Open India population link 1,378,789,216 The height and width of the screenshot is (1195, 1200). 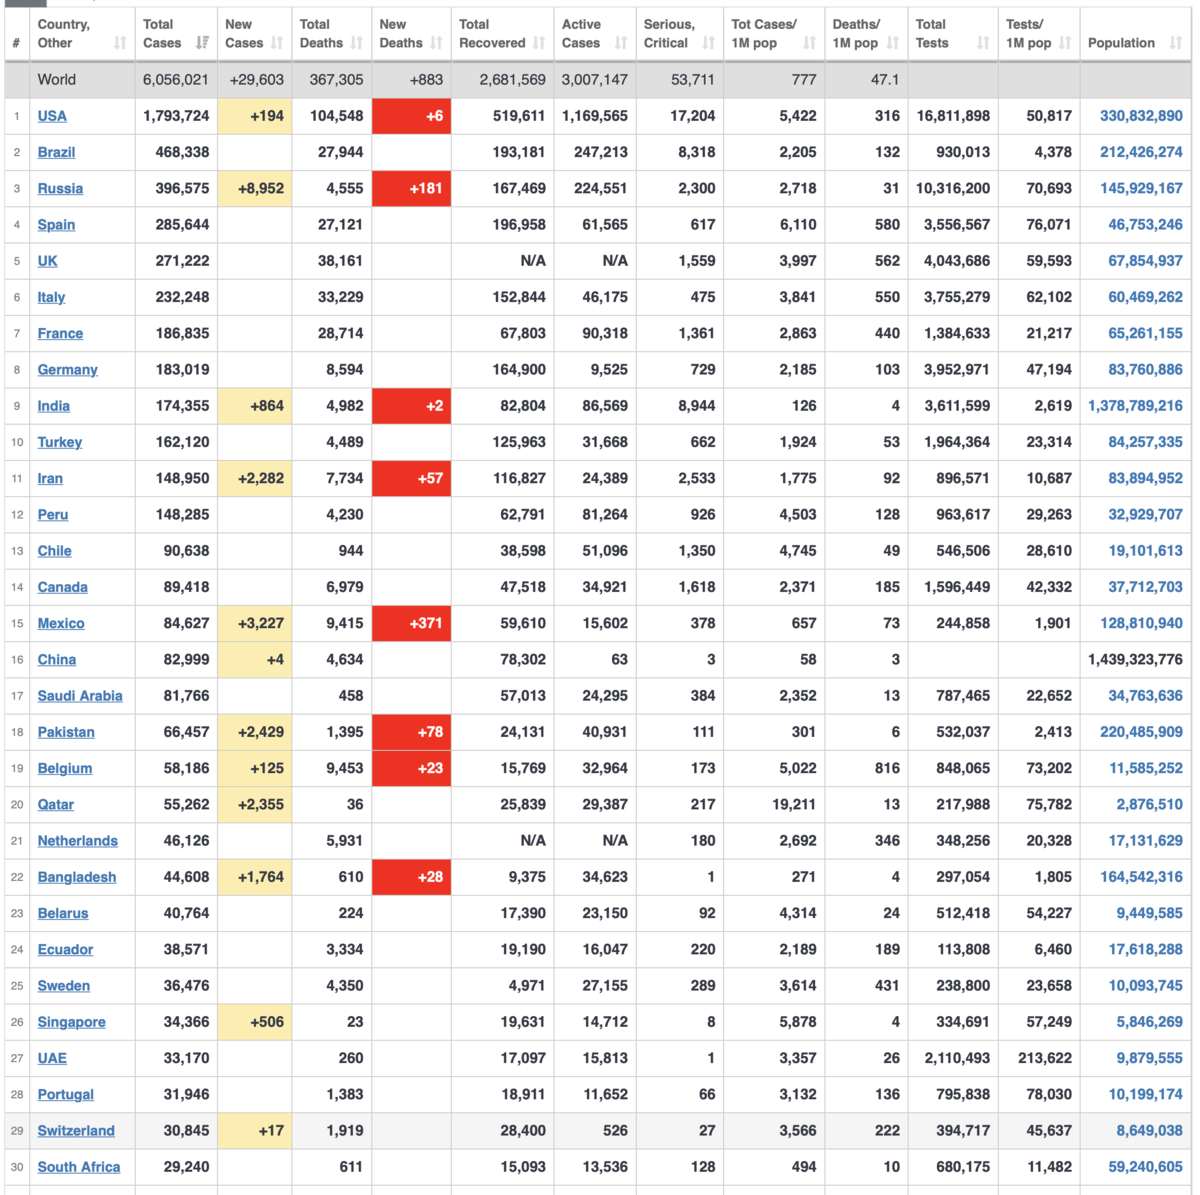coord(1135,406)
